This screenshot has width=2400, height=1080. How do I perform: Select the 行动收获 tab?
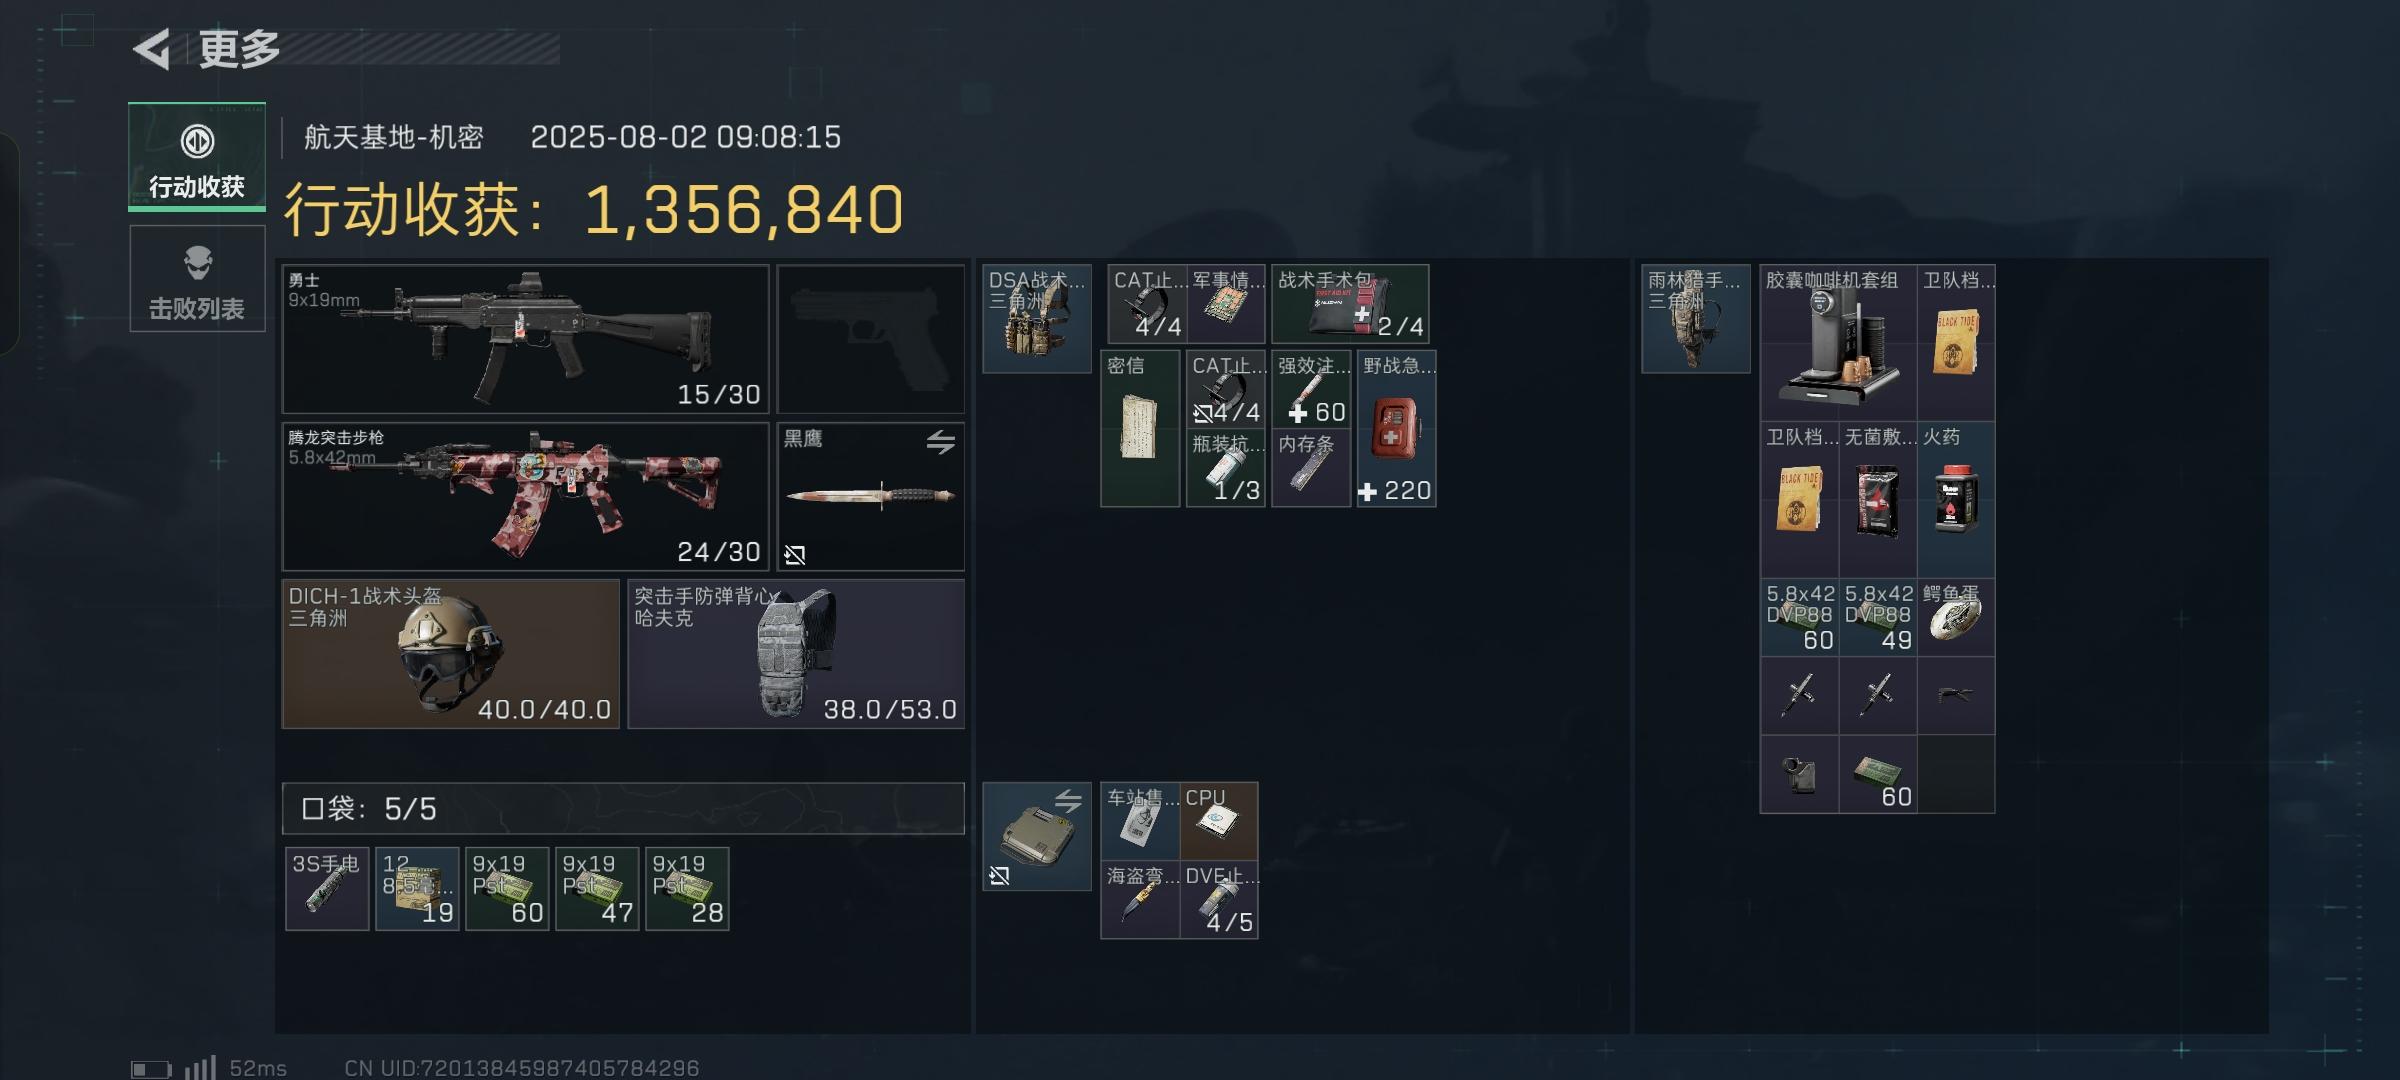[197, 156]
